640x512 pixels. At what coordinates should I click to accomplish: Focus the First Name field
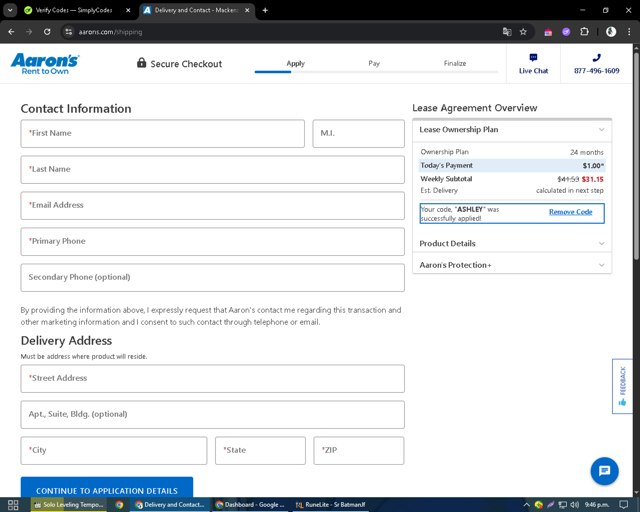[x=162, y=134]
